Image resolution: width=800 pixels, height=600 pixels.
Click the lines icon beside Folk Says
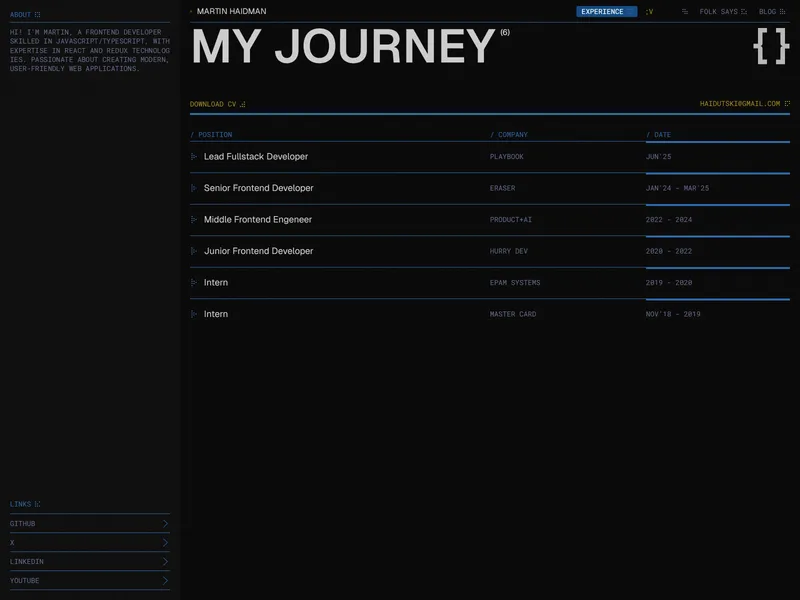pos(685,11)
